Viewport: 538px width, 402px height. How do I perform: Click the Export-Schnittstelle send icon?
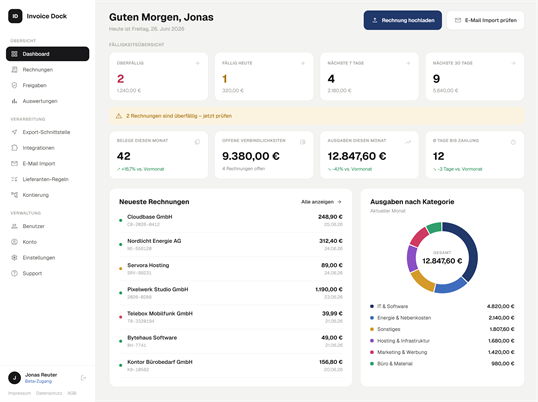point(14,132)
